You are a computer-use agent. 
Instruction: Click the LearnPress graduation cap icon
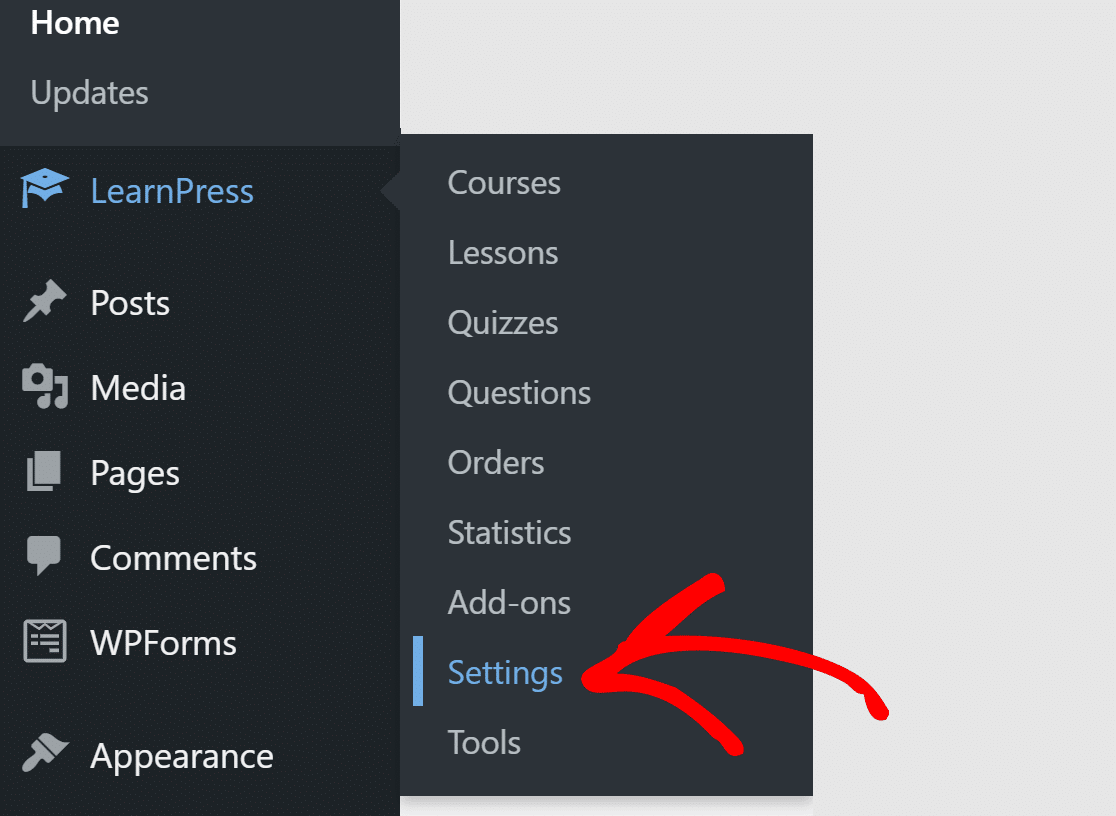point(43,190)
